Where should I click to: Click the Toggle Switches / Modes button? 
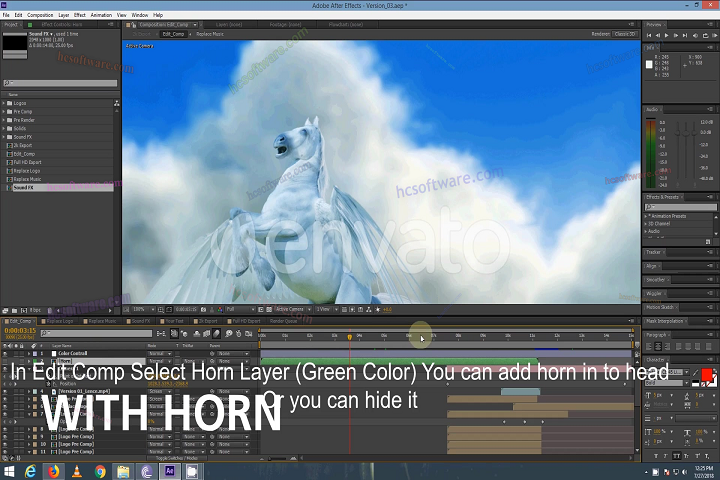(177, 458)
